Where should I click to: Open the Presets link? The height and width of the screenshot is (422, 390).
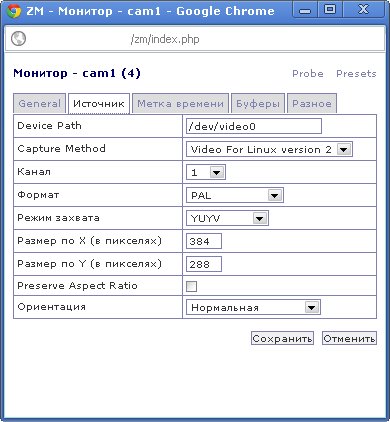click(x=356, y=74)
